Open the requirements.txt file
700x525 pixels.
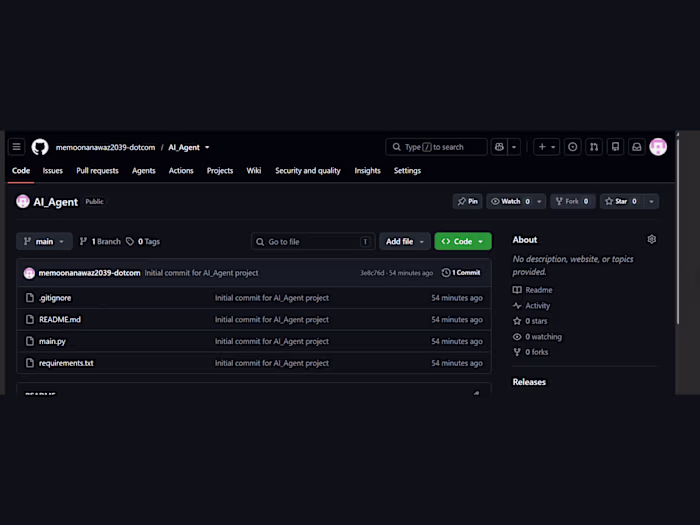click(x=66, y=363)
